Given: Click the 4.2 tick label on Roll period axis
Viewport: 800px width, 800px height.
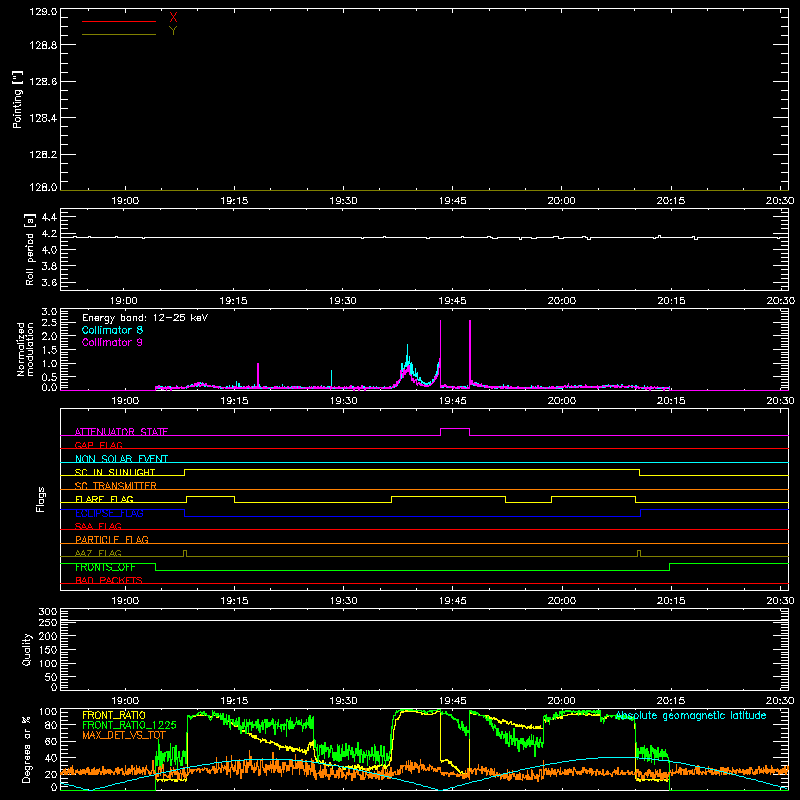Looking at the screenshot, I should click(x=49, y=234).
